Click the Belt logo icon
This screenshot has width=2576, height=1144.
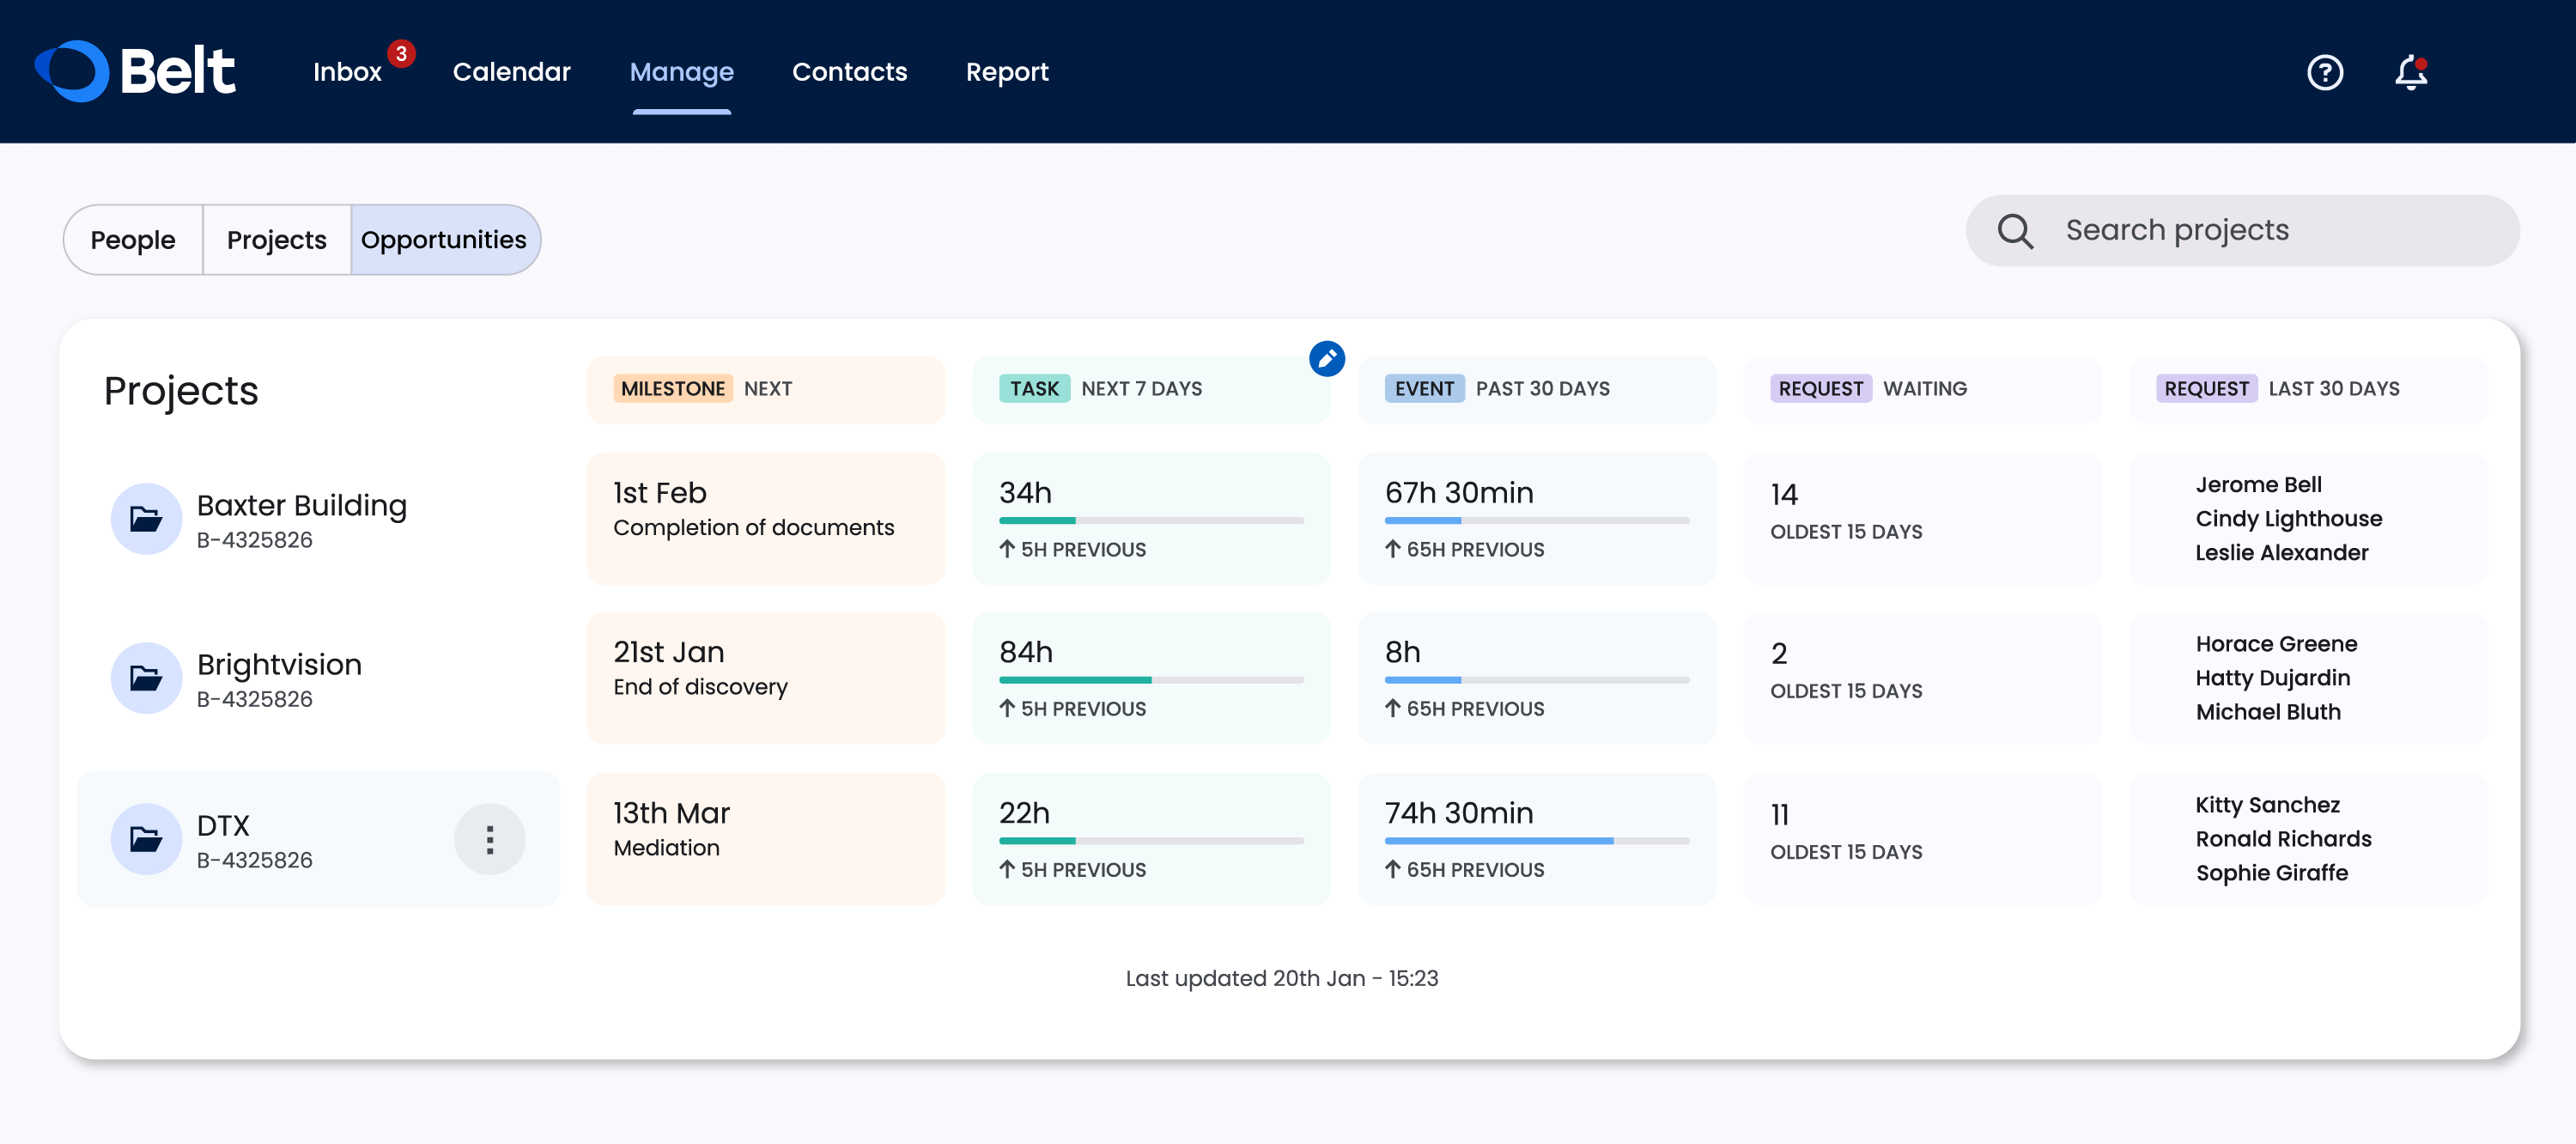coord(72,71)
